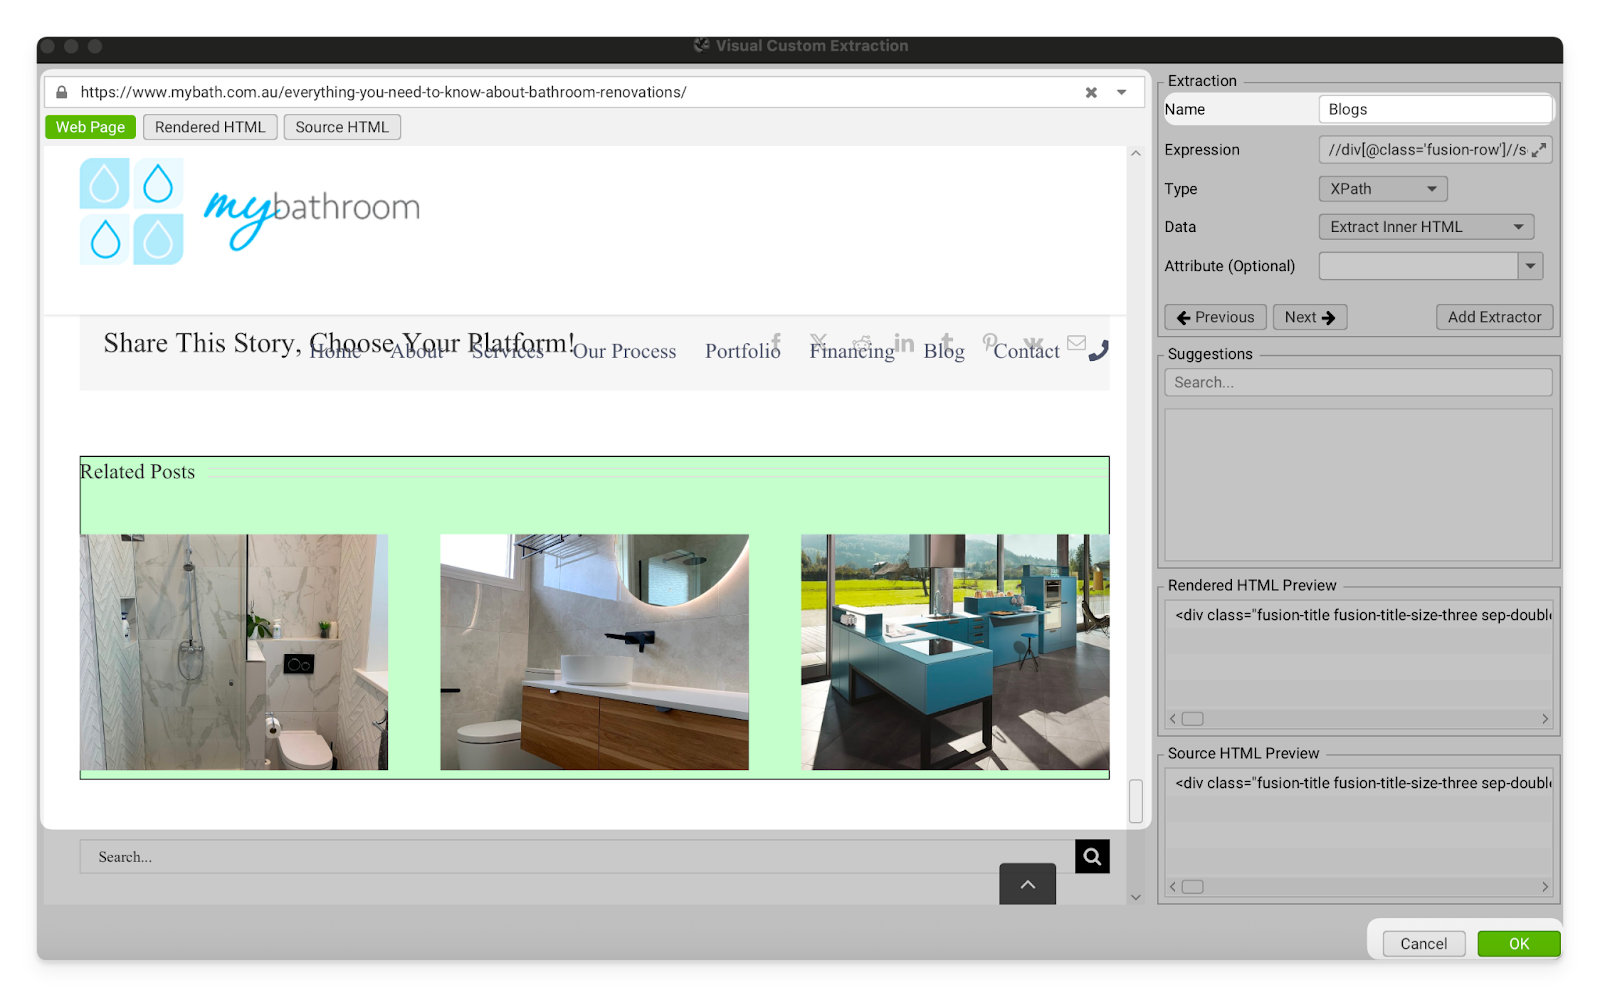Image resolution: width=1600 pixels, height=997 pixels.
Task: Confirm with the green OK button
Action: (1518, 943)
